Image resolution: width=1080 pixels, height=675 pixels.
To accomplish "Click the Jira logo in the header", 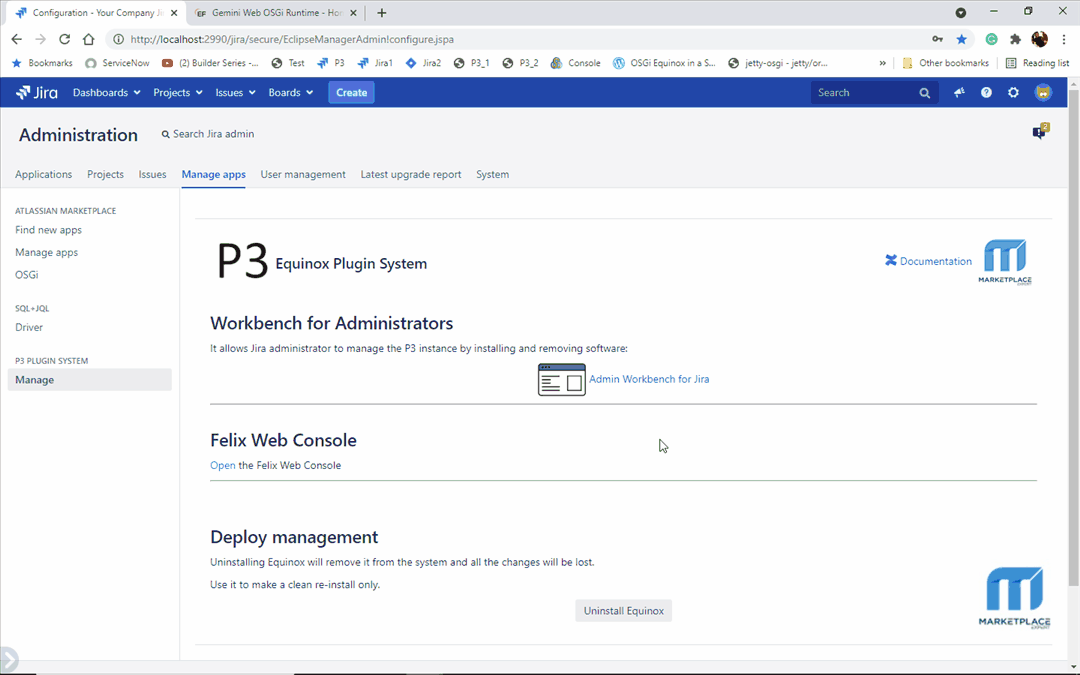I will tap(37, 92).
